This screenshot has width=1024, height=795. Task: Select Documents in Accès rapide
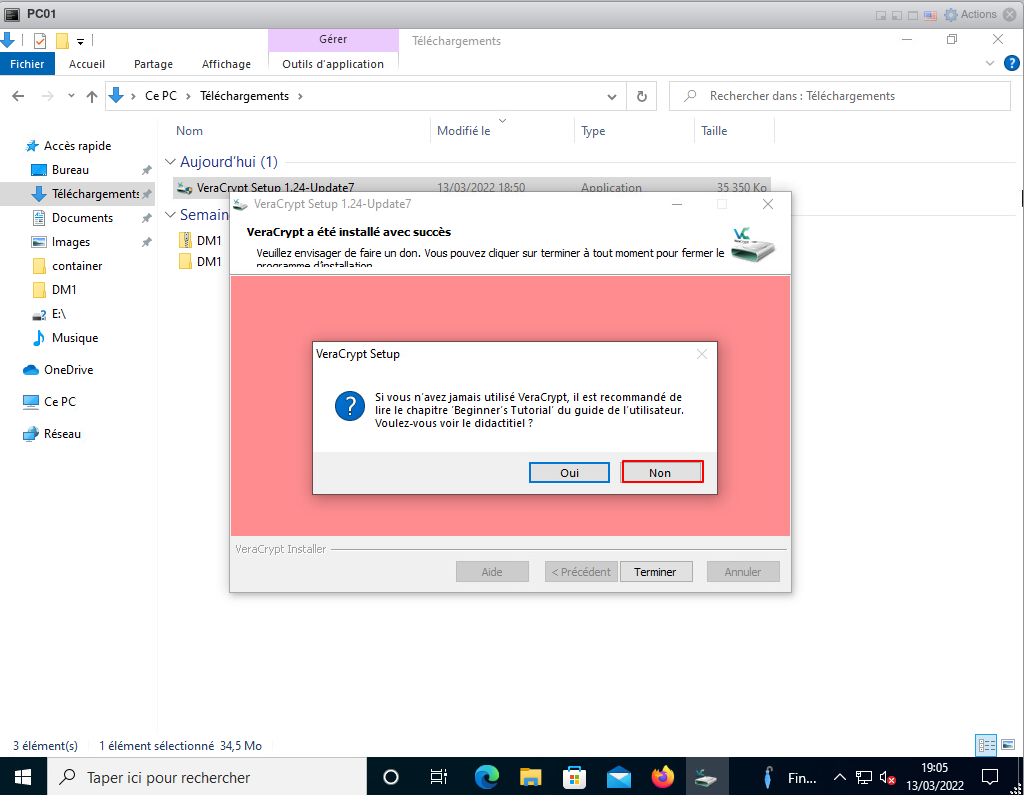point(82,218)
